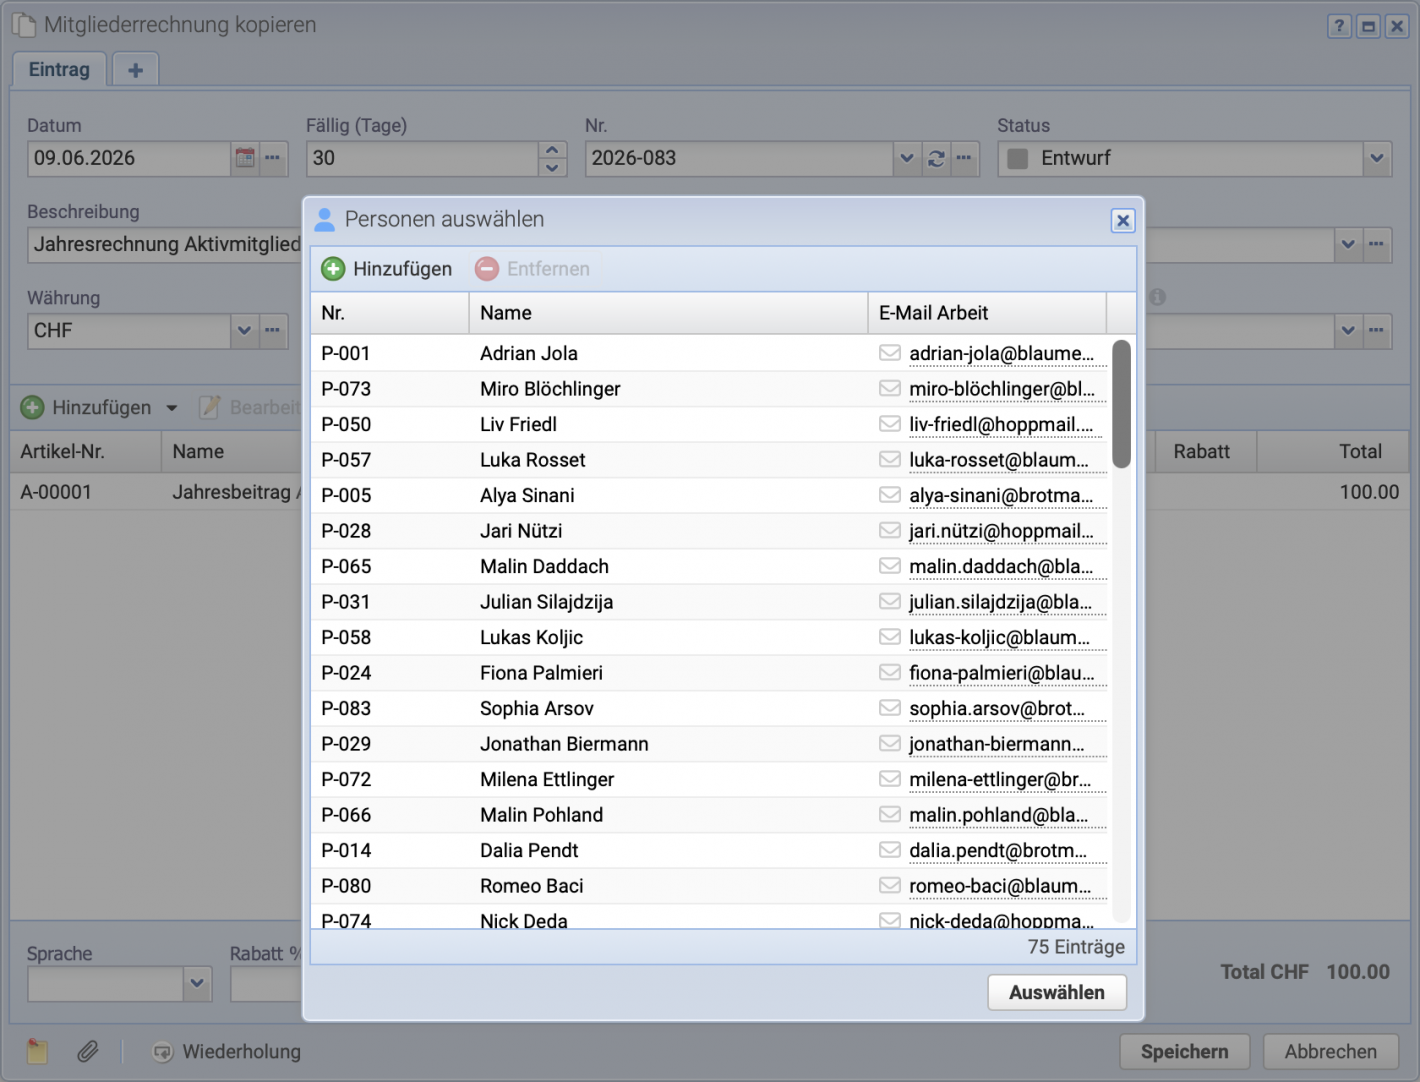Select person row Malin Daddach

pos(709,566)
